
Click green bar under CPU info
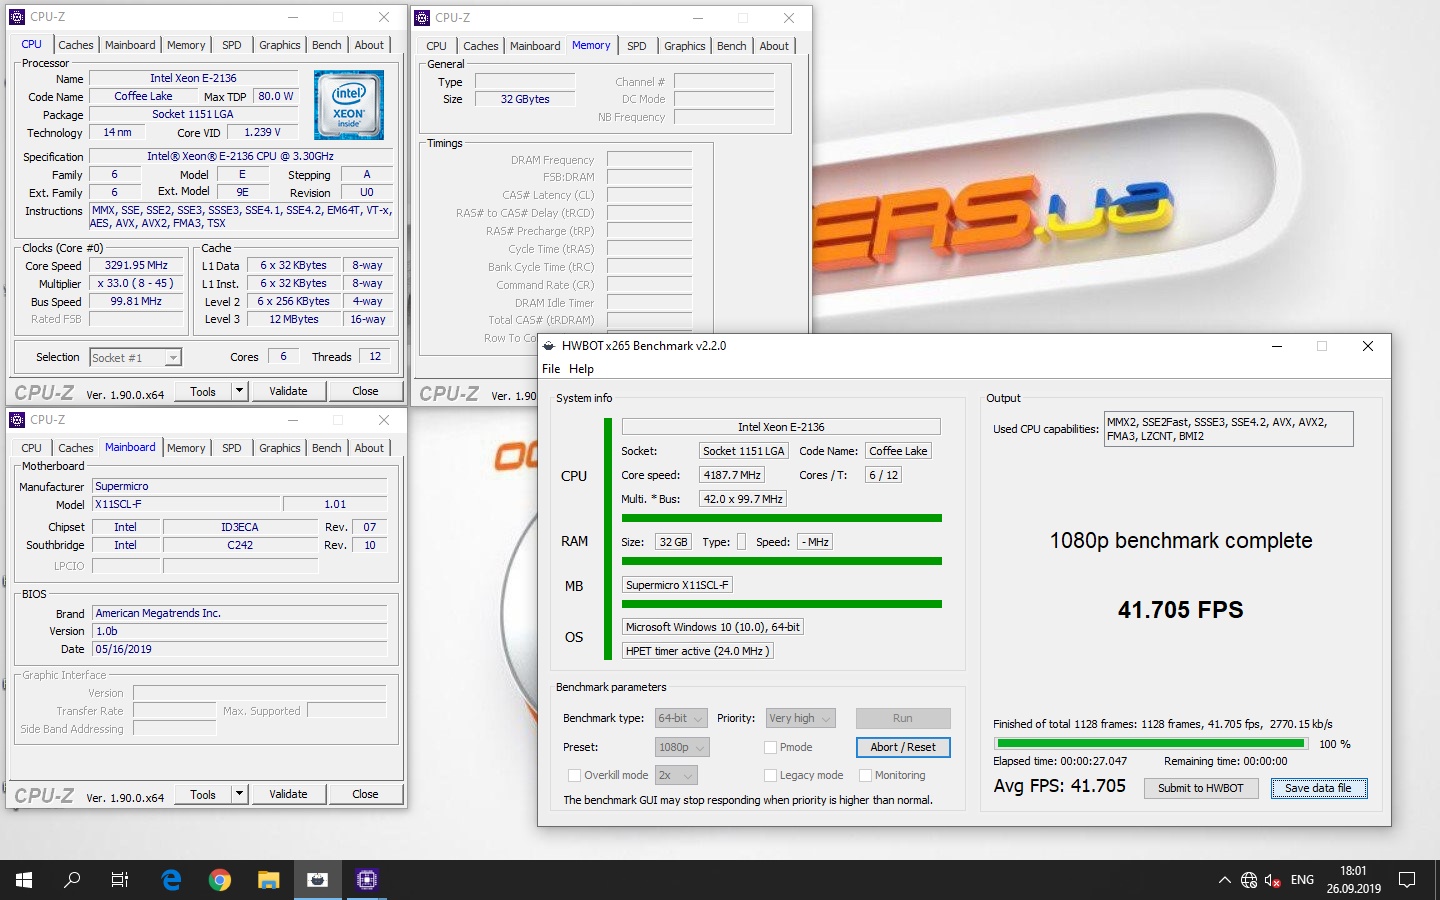pos(782,518)
